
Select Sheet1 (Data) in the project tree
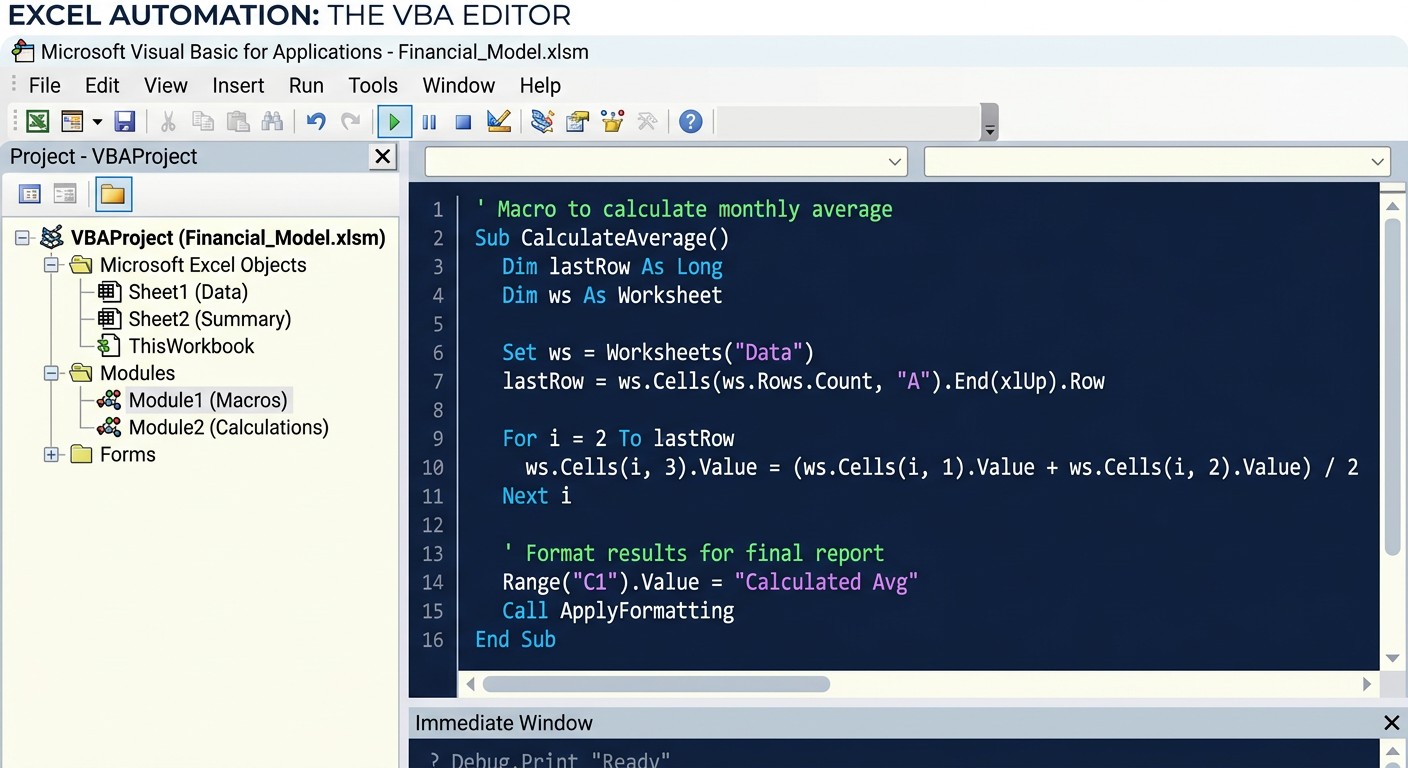click(188, 292)
